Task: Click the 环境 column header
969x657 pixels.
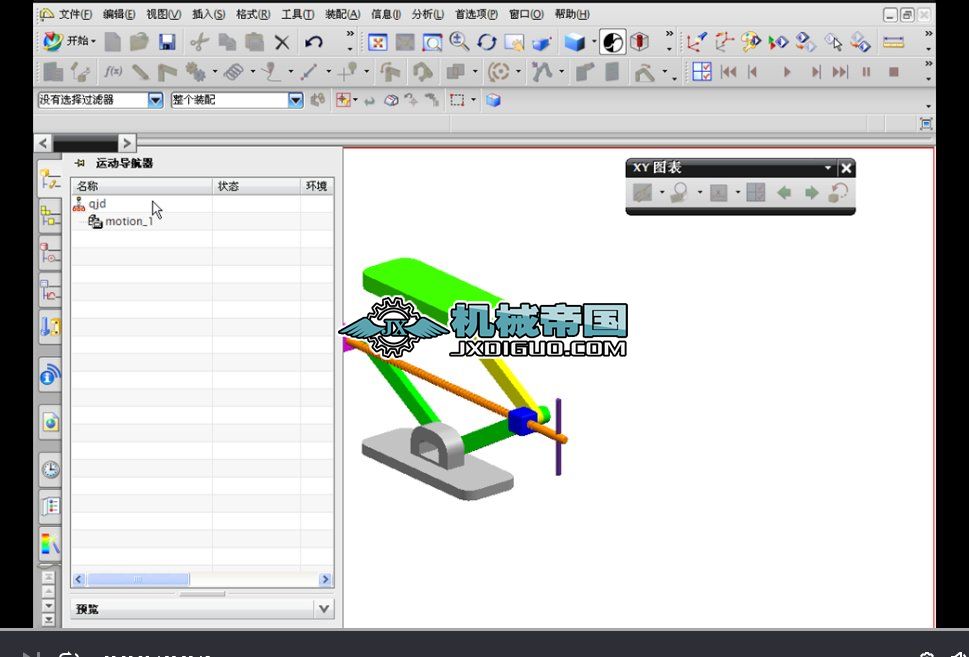Action: coord(317,186)
